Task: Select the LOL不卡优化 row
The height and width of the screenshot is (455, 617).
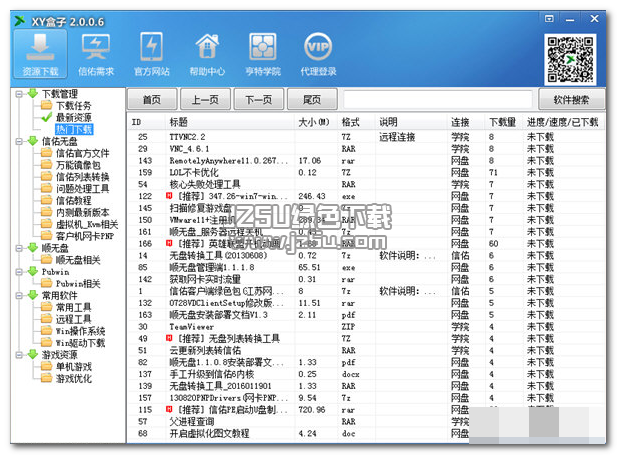Action: (x=366, y=172)
